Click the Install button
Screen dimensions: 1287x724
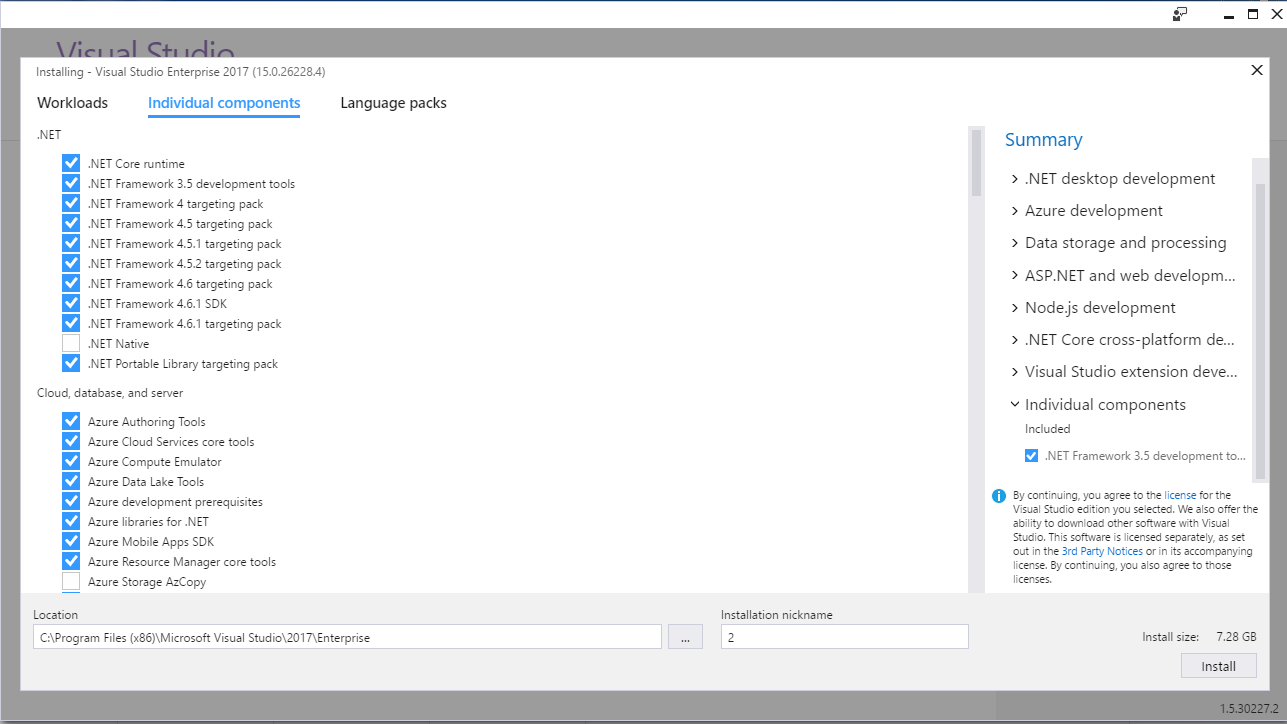[1218, 666]
